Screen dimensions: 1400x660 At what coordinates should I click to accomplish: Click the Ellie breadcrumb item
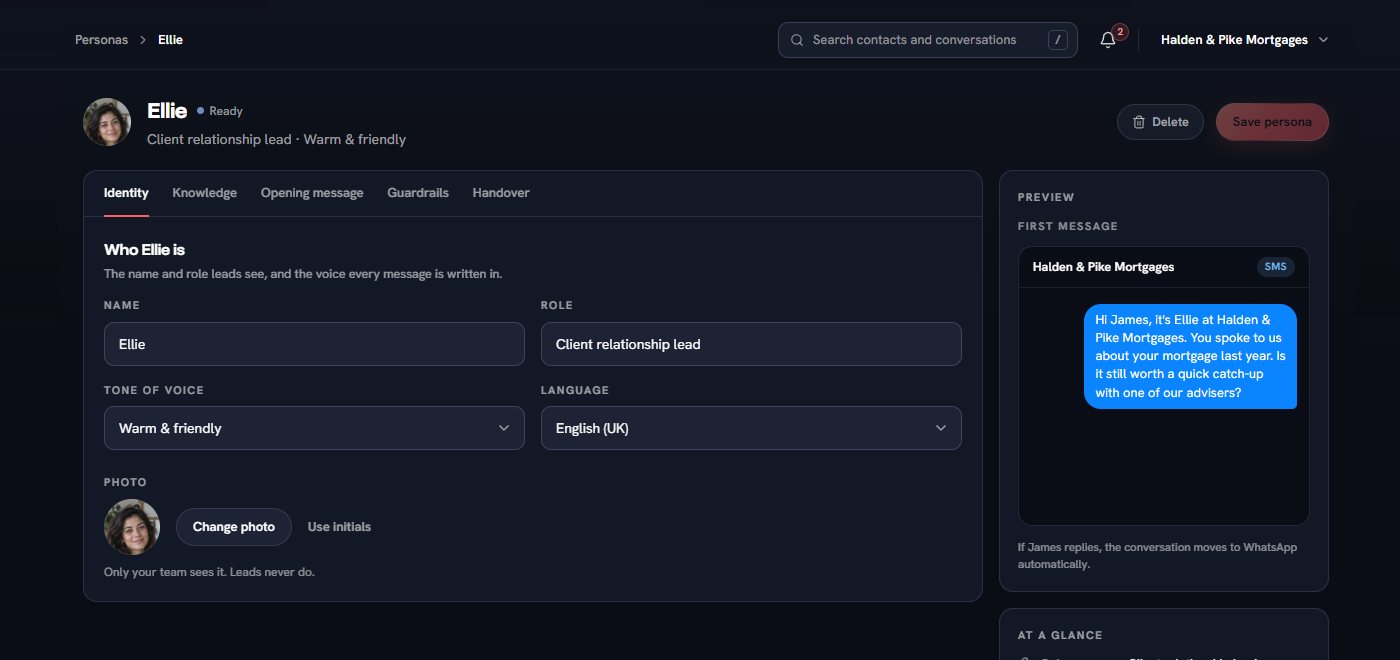pos(170,40)
